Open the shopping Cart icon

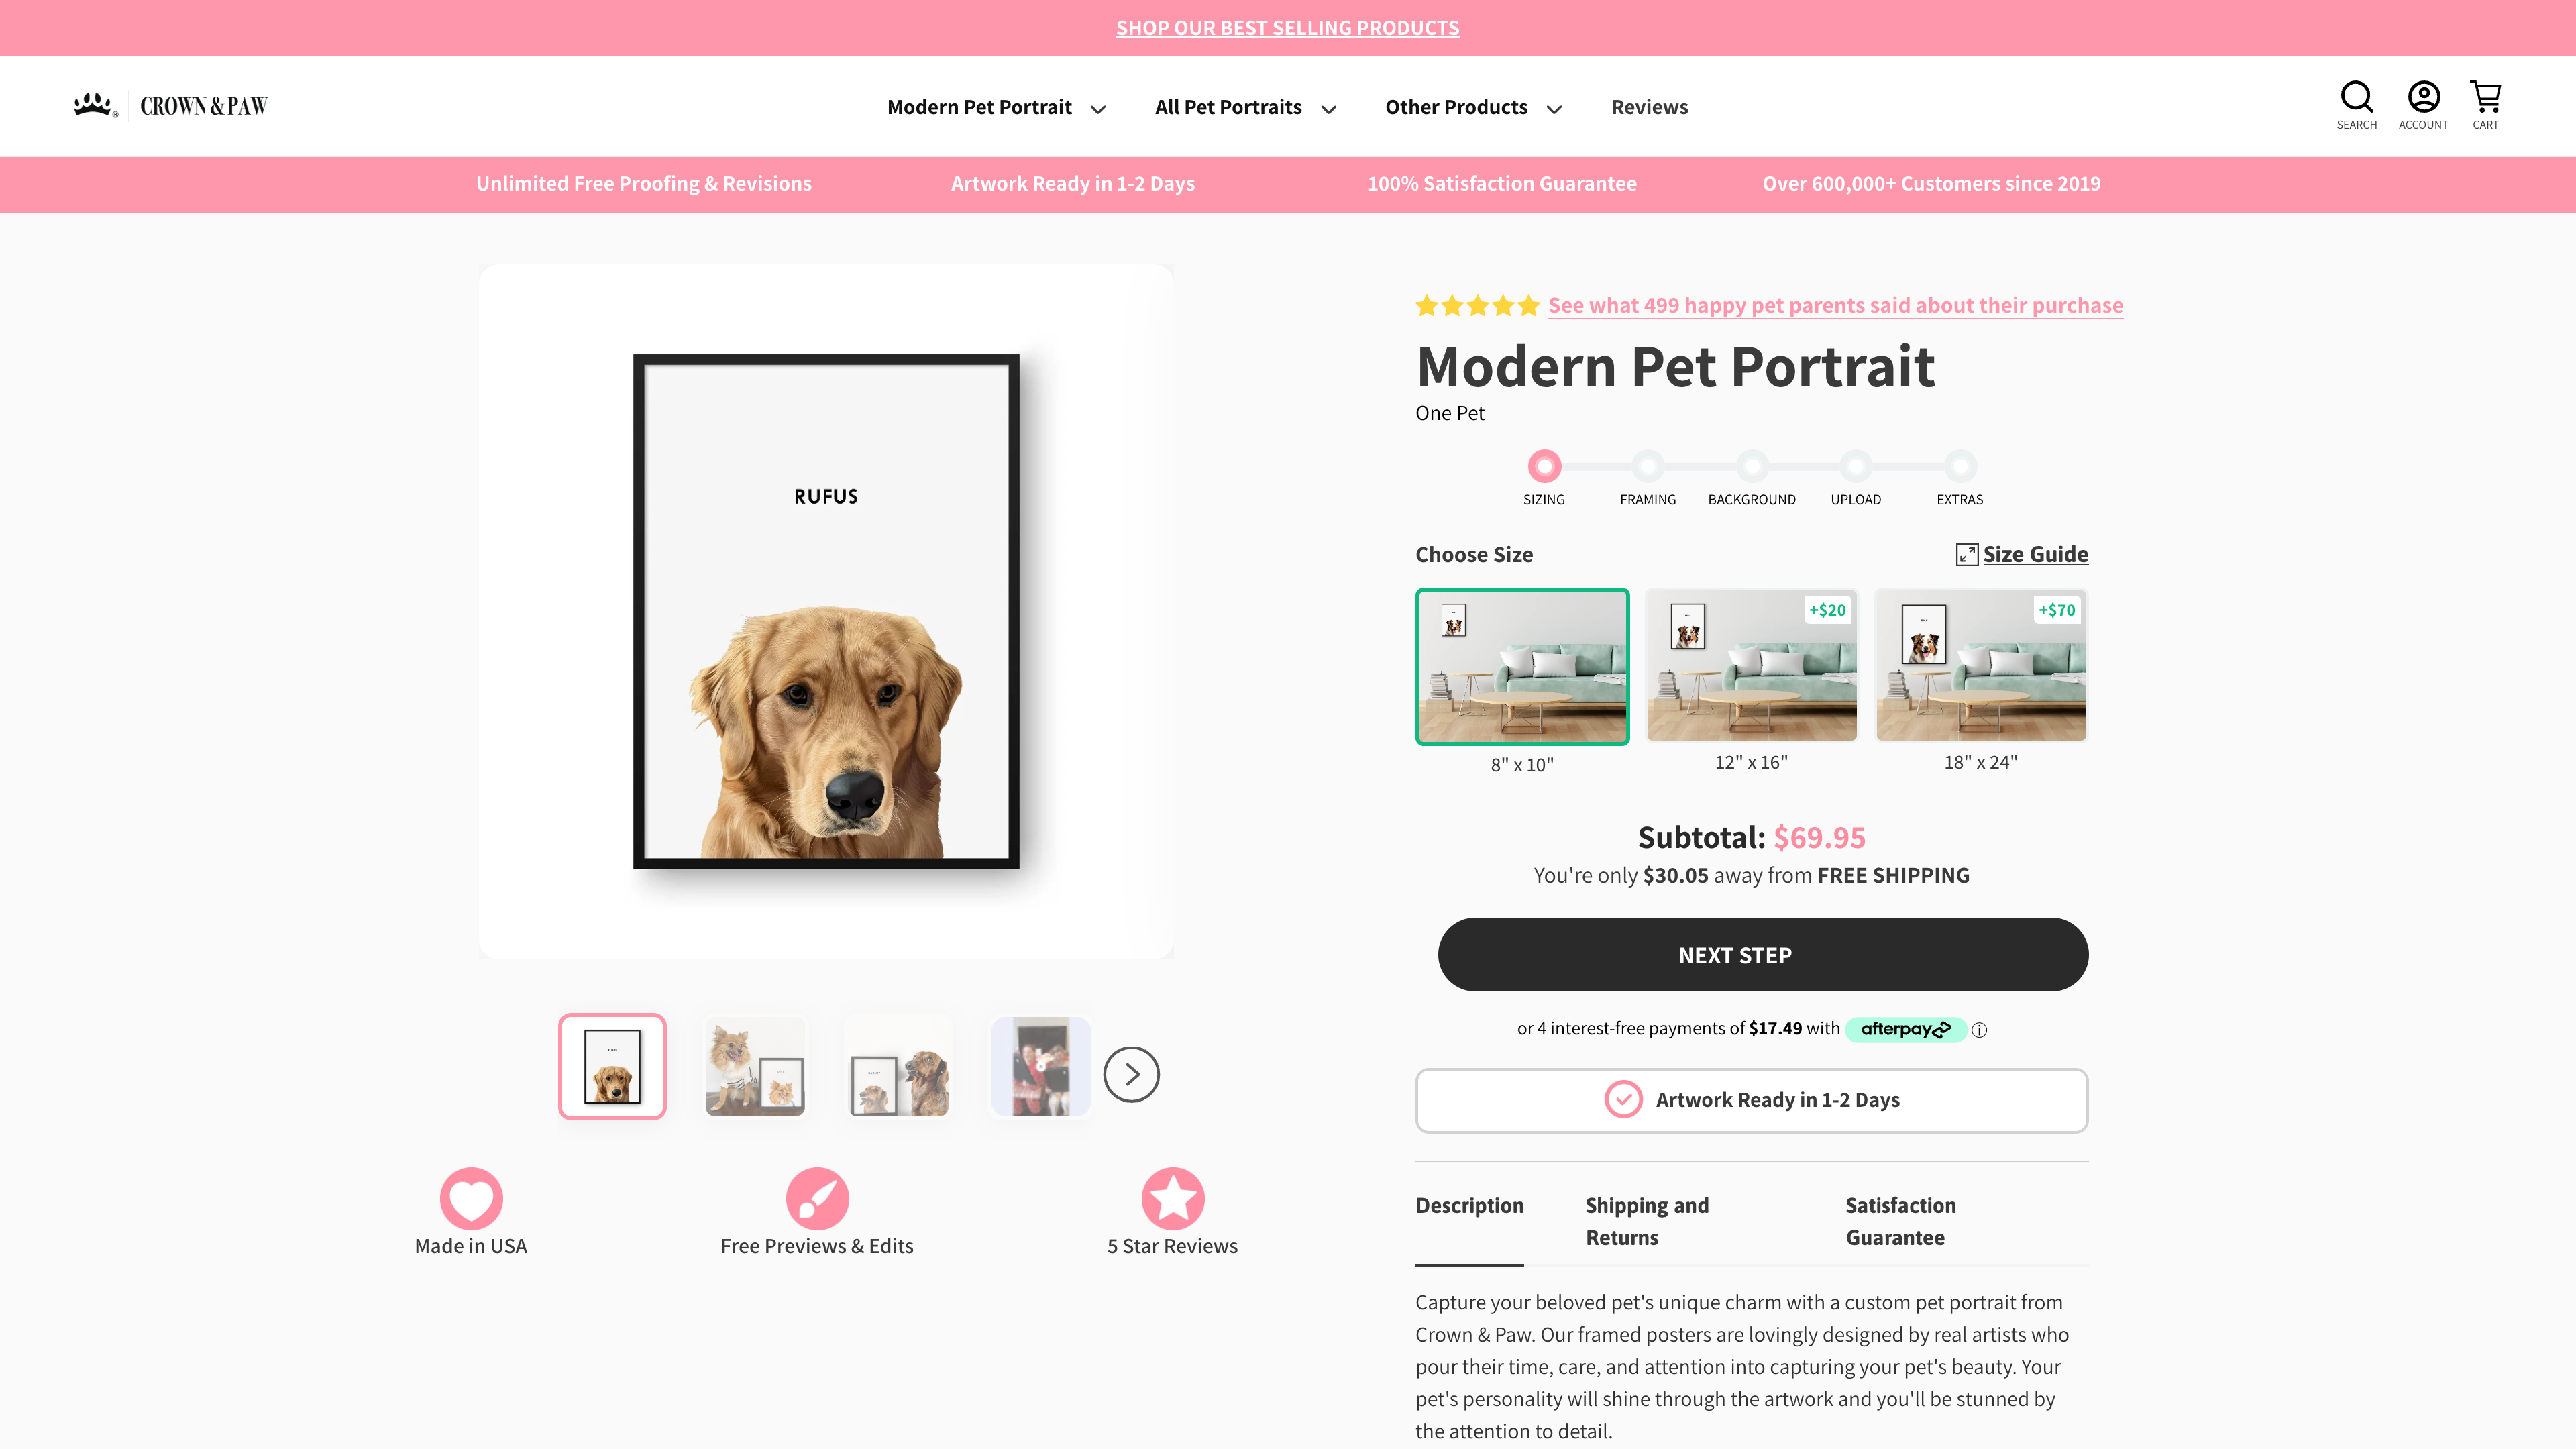(x=2485, y=104)
